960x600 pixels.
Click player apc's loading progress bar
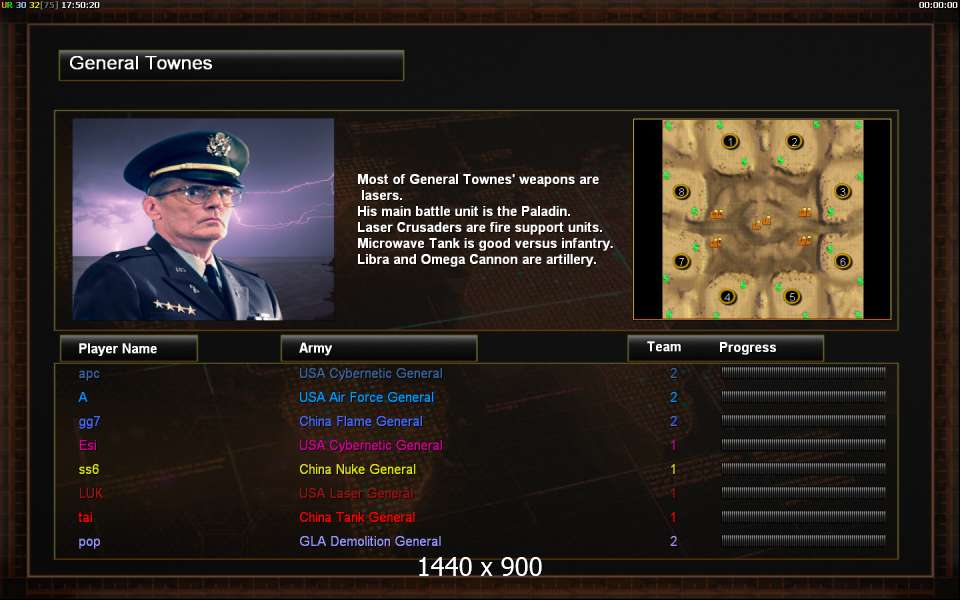[803, 372]
